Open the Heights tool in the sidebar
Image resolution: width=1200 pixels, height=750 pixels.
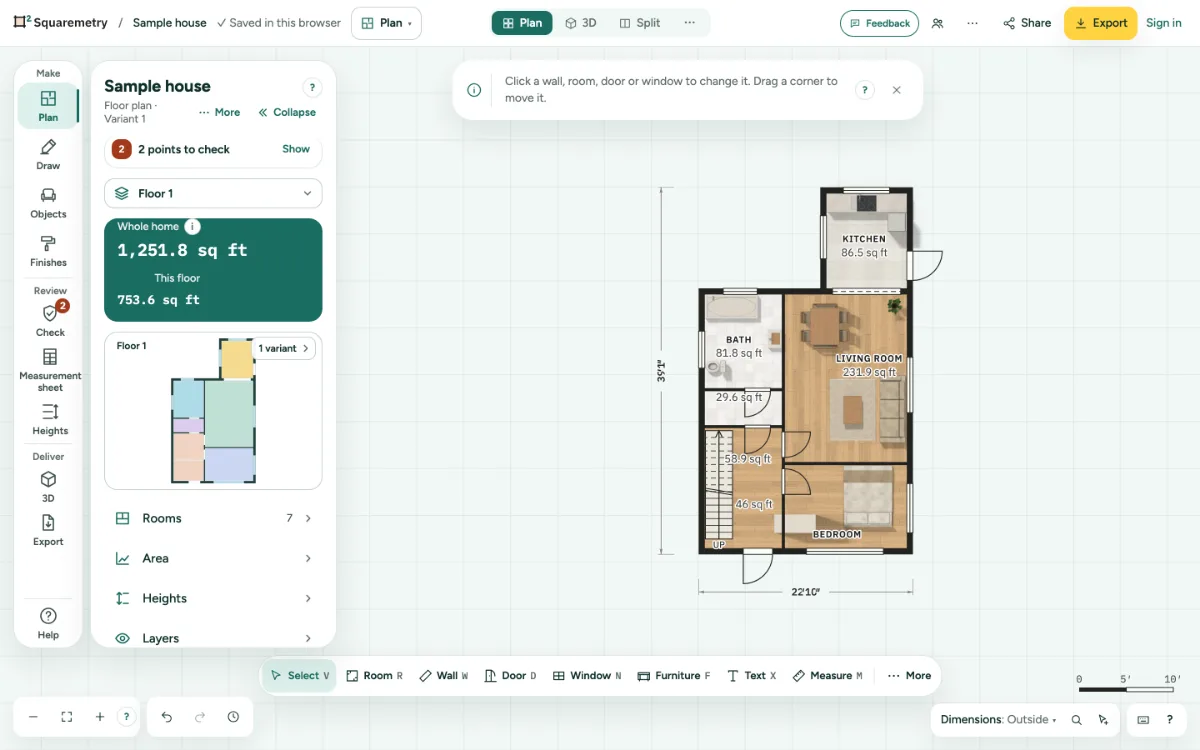pyautogui.click(x=50, y=420)
